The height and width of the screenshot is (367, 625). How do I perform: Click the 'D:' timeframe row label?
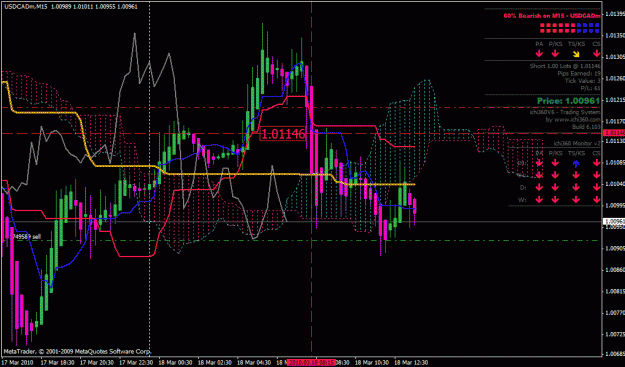point(522,187)
